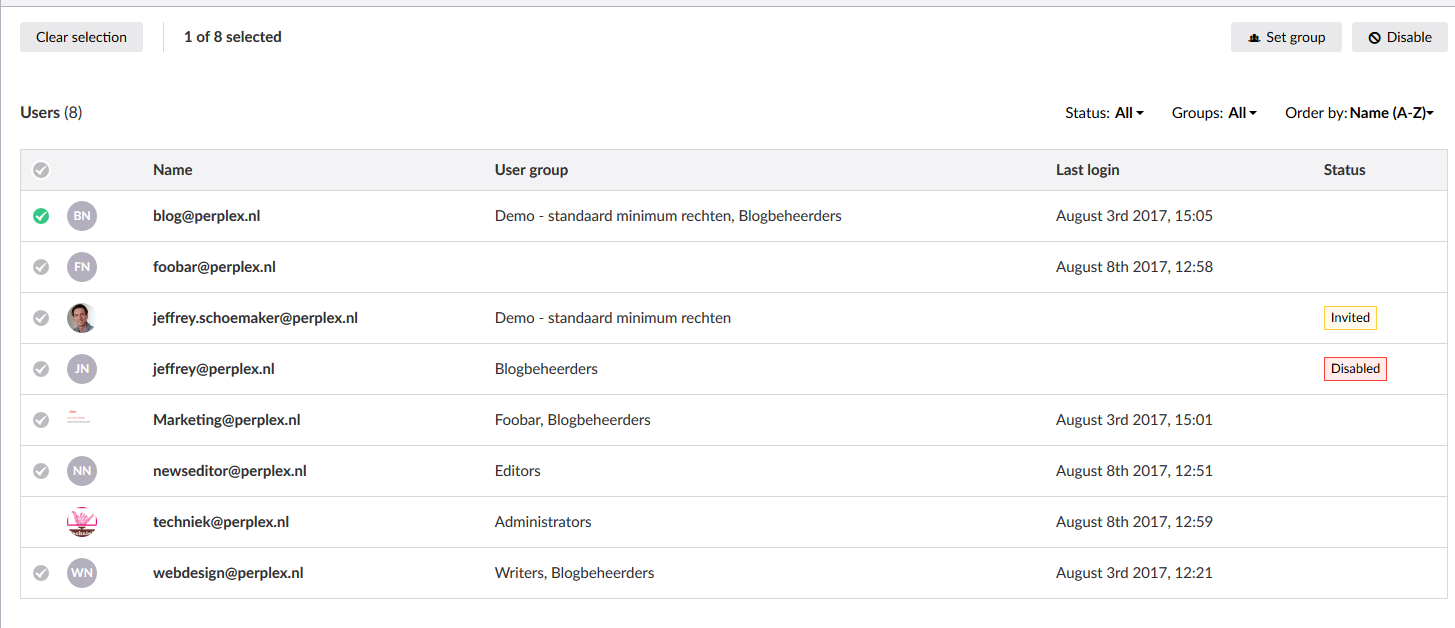The image size is (1455, 628).
Task: Click the Set group button
Action: pos(1286,37)
